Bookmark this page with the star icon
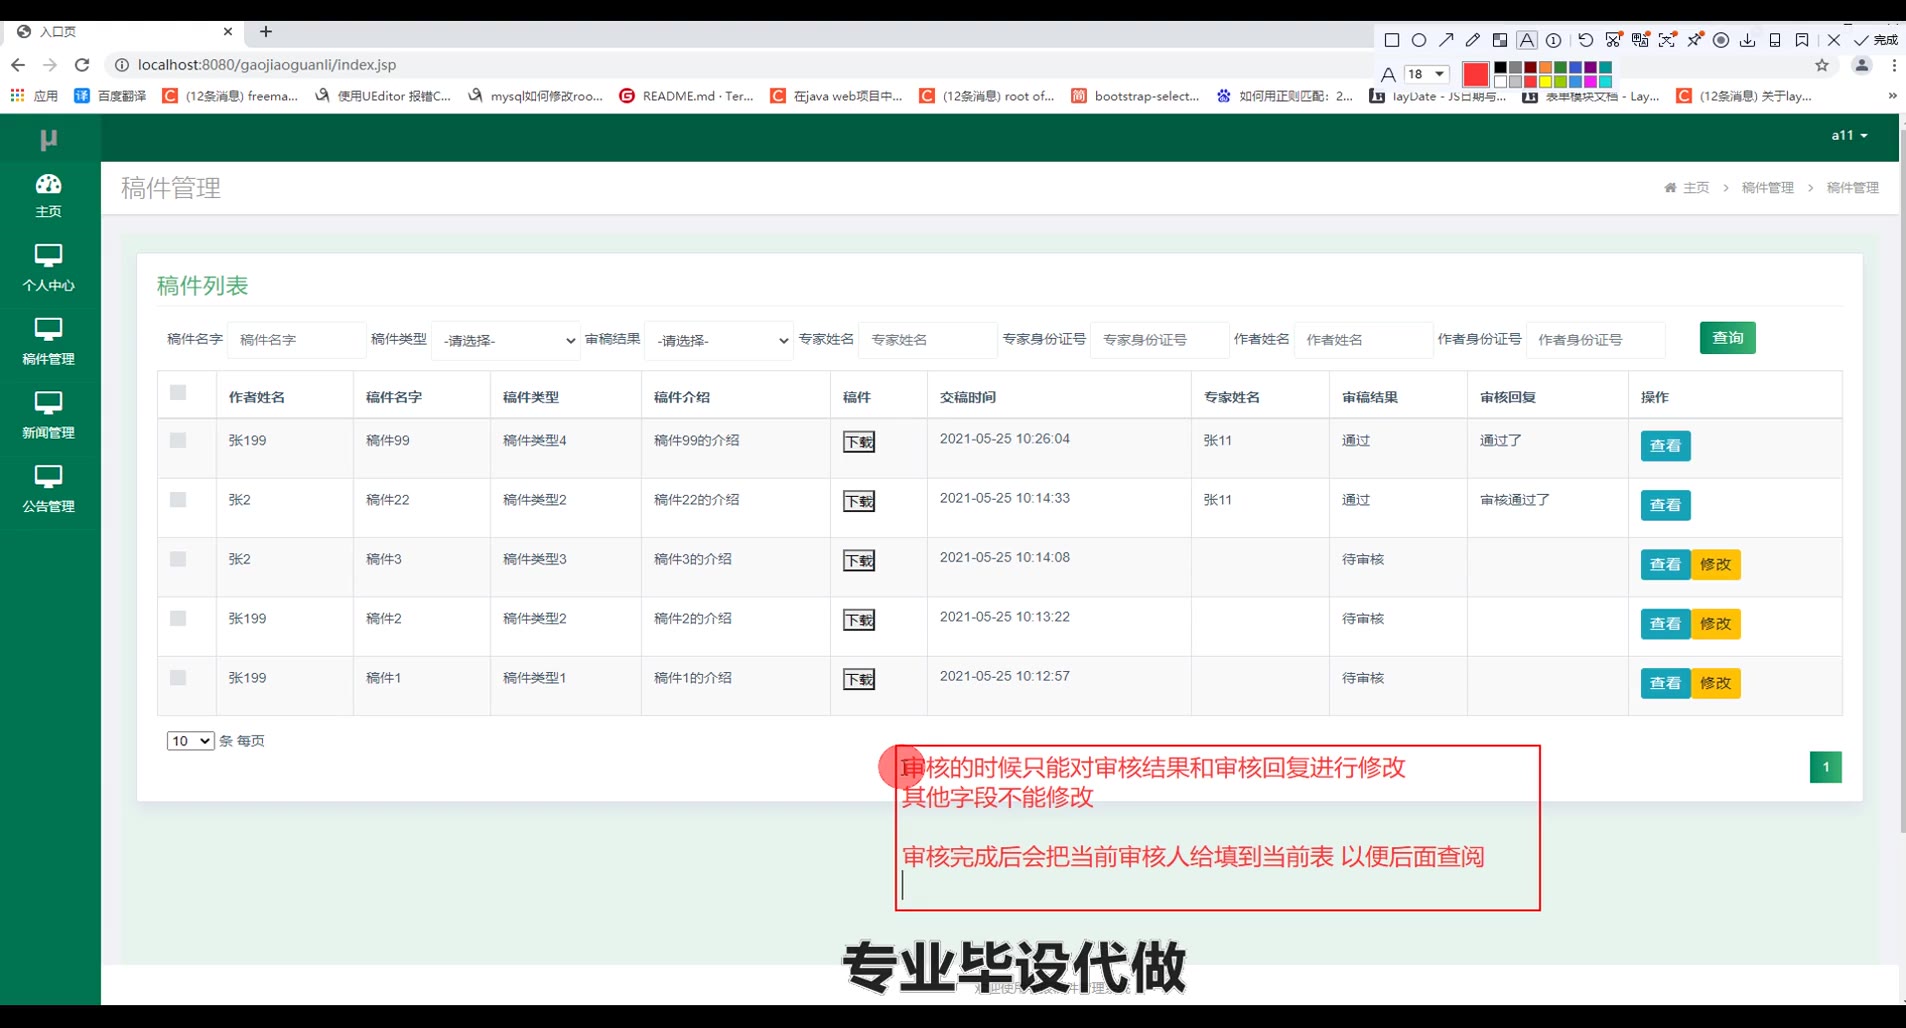 1822,66
